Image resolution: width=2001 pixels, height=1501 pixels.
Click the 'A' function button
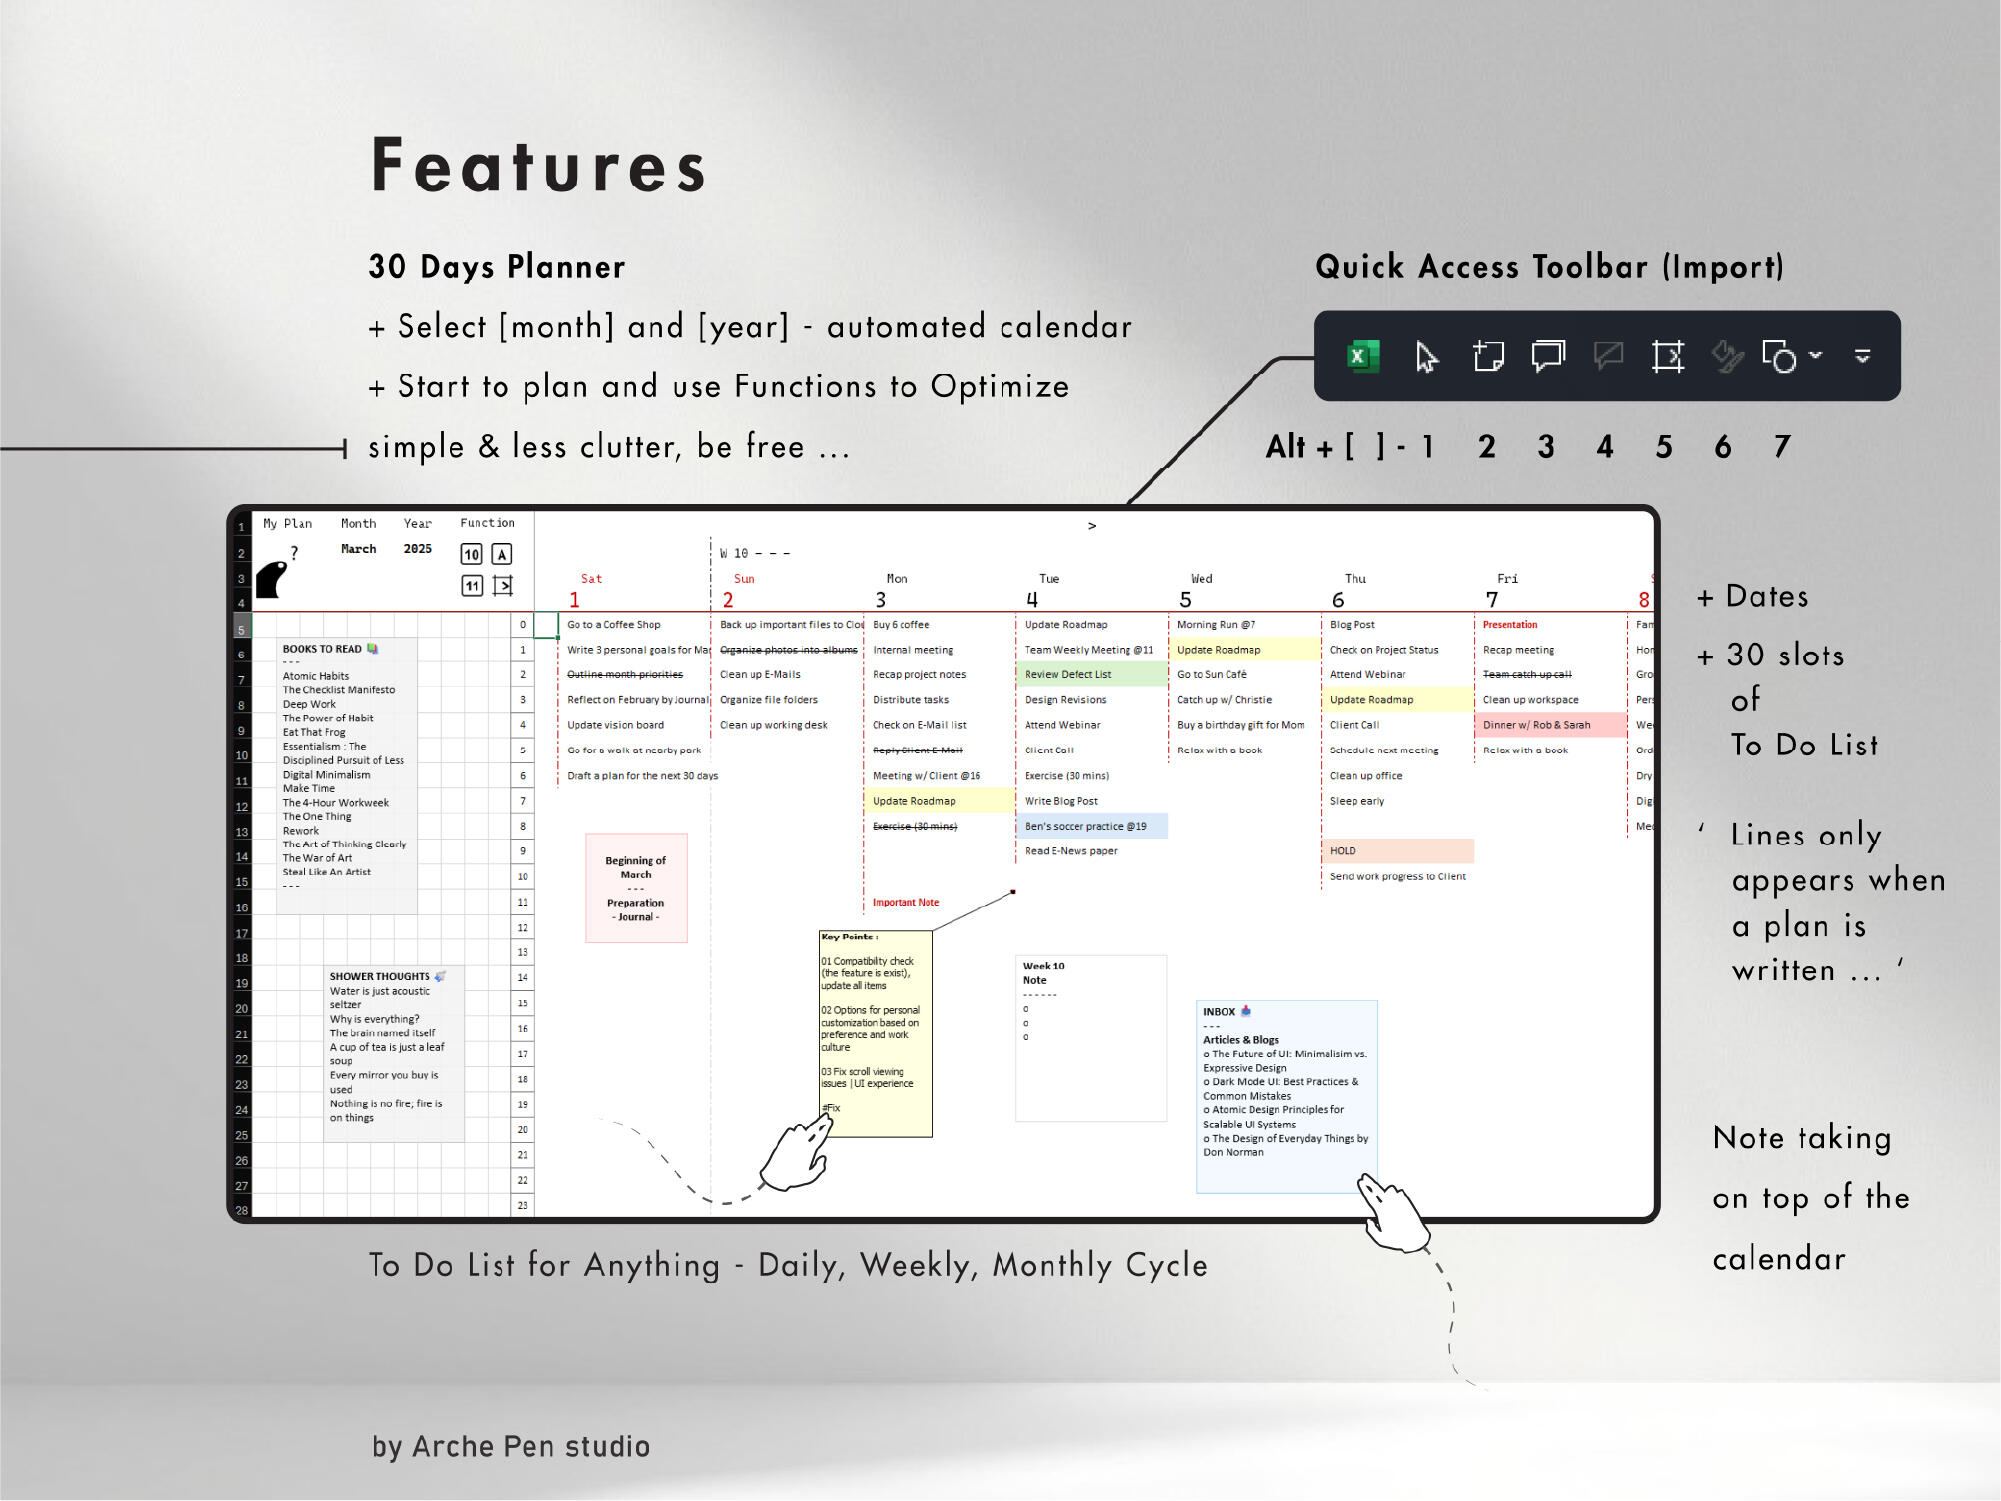click(x=502, y=554)
